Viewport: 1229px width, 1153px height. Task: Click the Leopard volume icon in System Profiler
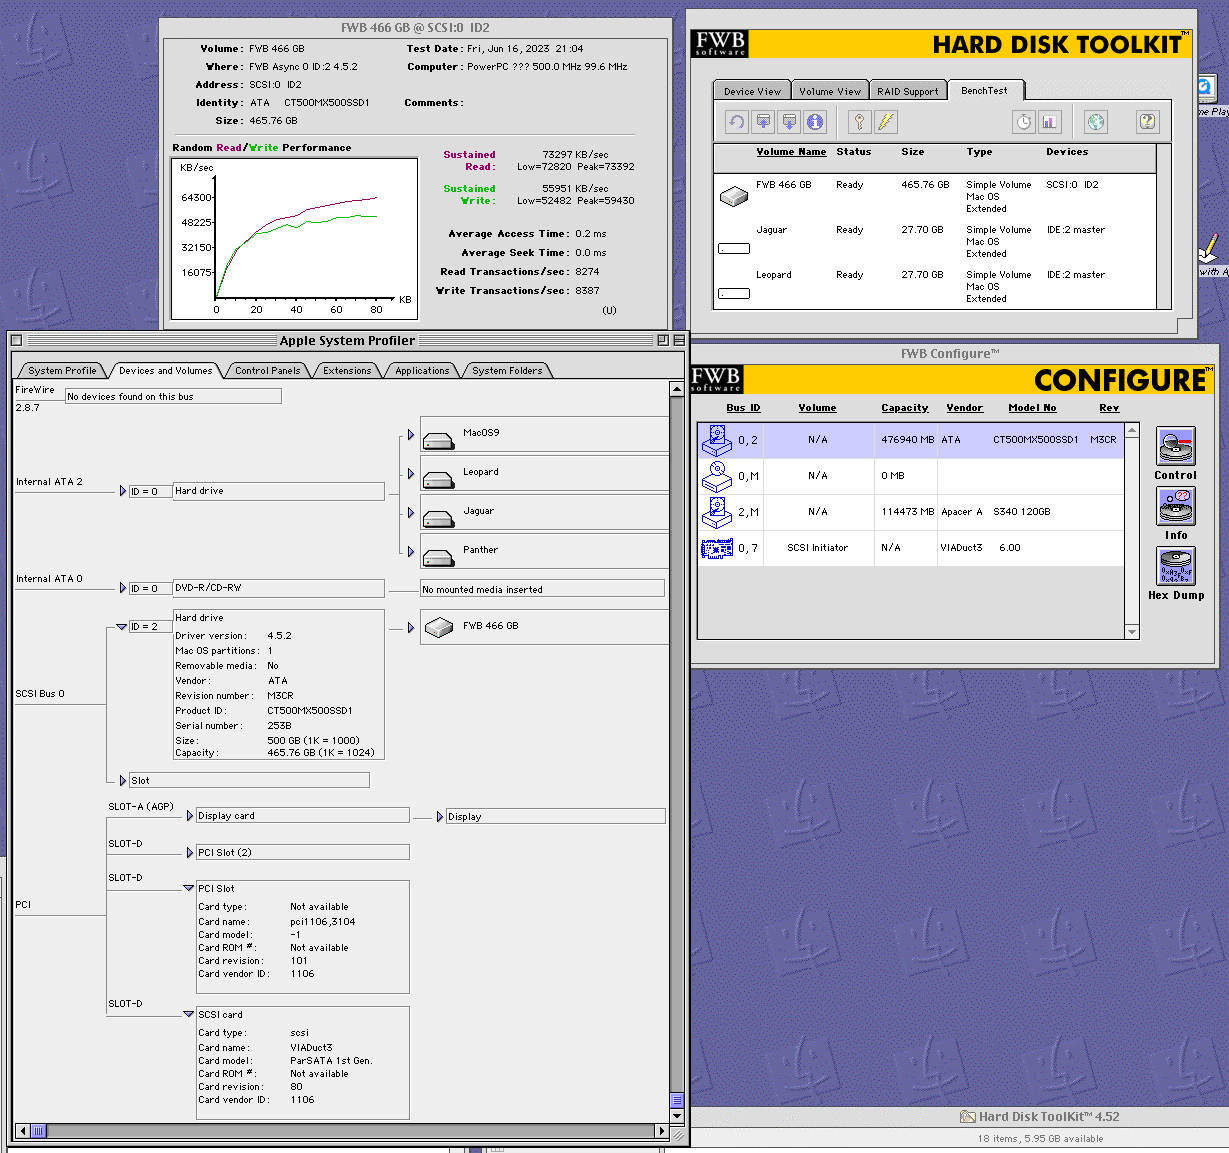(439, 479)
